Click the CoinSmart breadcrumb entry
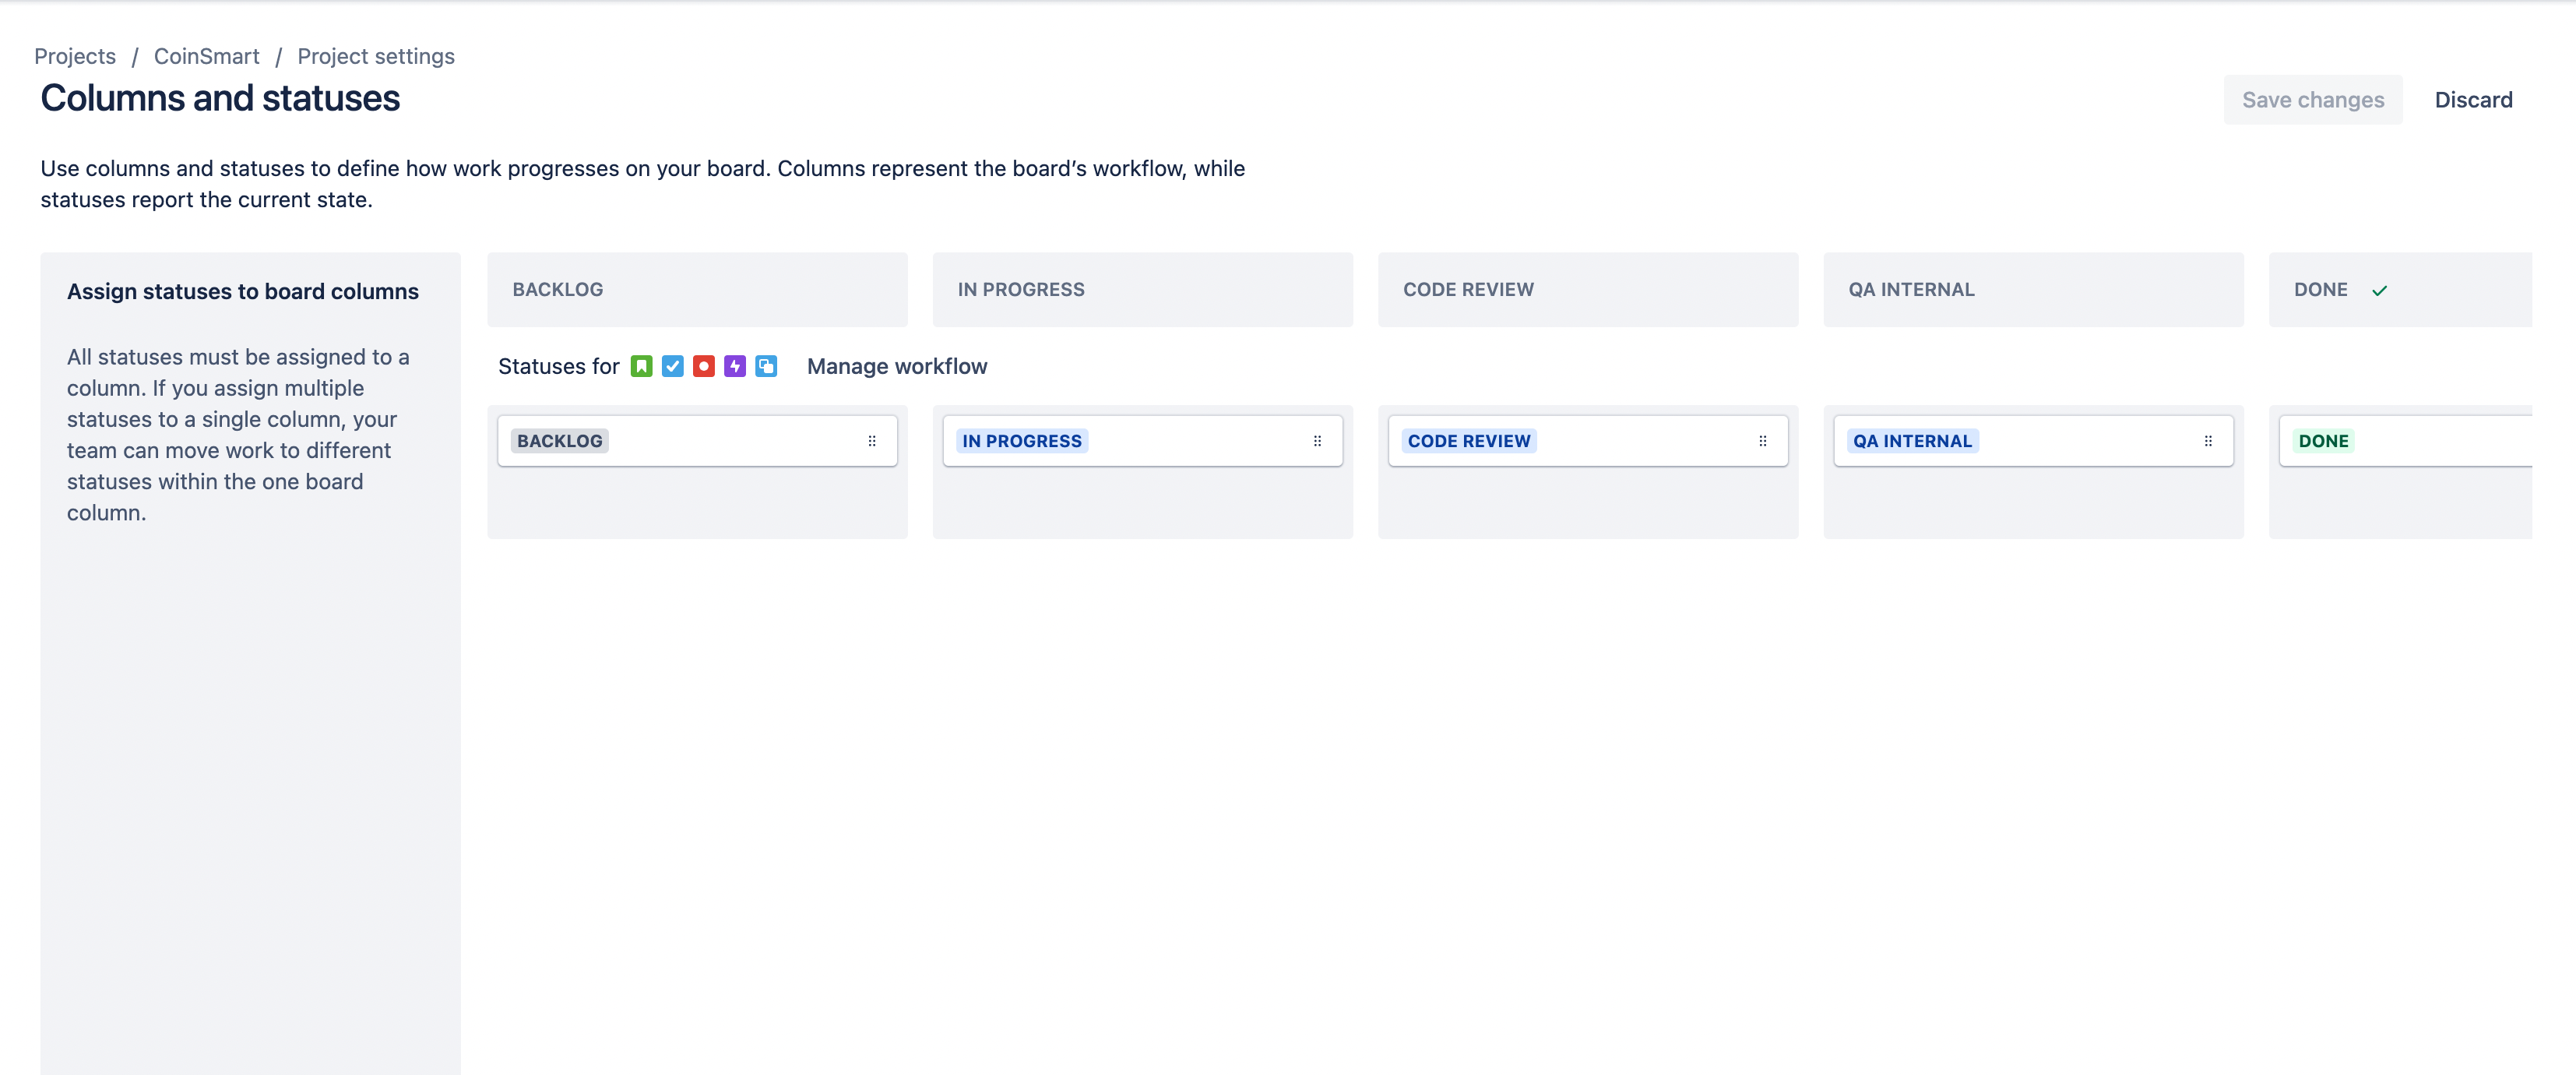The height and width of the screenshot is (1075, 2576). tap(206, 56)
